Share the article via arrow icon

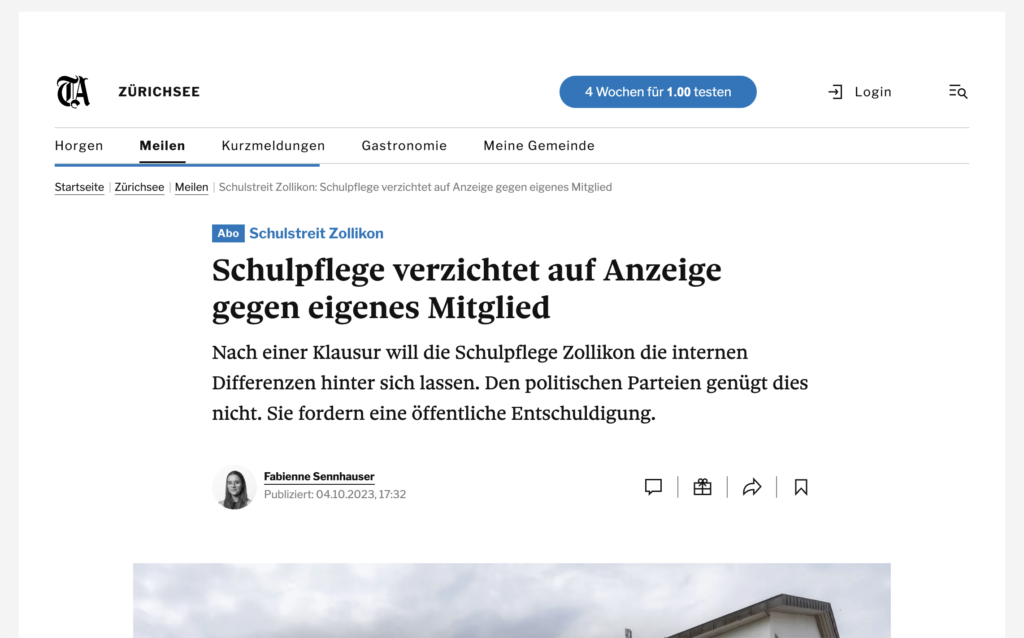752,487
